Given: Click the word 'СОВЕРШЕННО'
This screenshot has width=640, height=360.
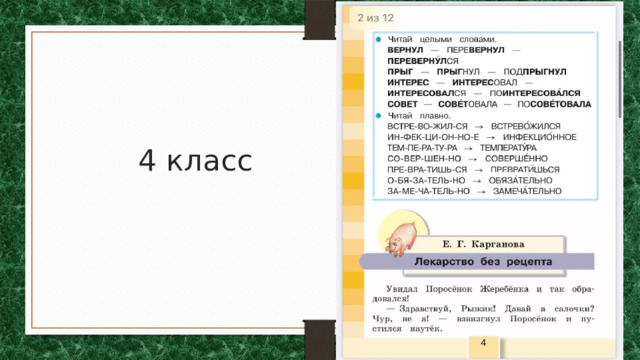Looking at the screenshot, I should point(516,159).
